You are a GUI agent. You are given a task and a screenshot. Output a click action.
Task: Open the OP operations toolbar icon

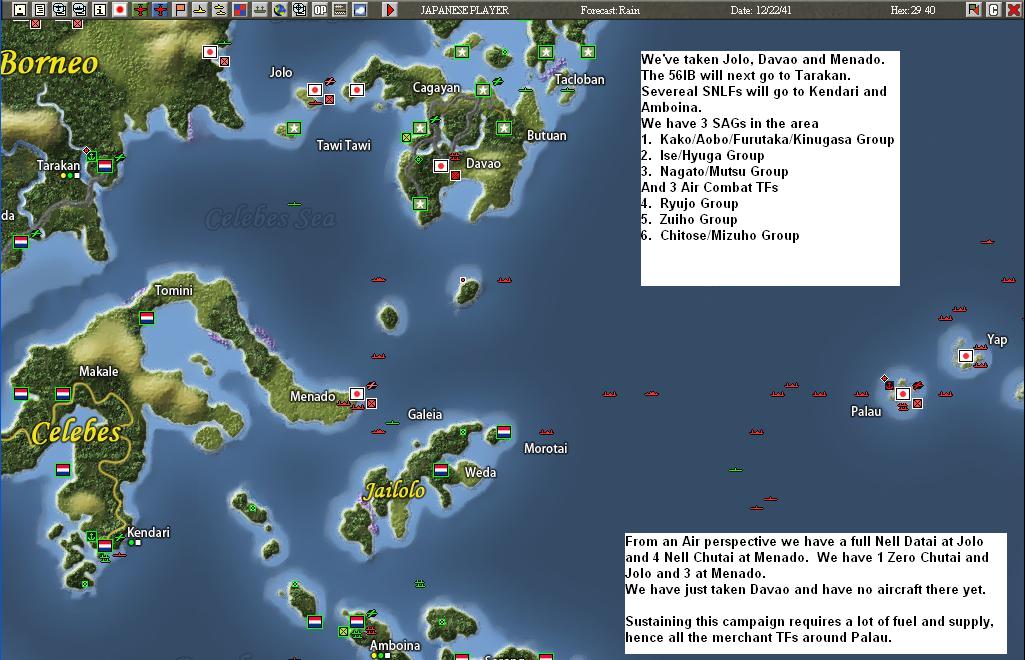[x=319, y=8]
